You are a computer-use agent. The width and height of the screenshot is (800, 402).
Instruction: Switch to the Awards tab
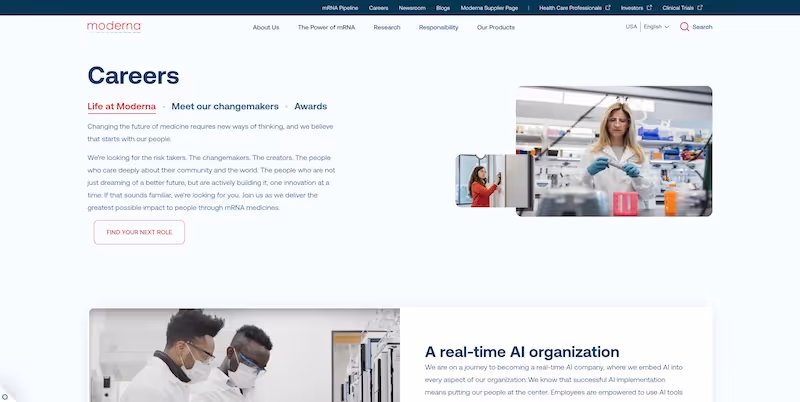pos(311,107)
